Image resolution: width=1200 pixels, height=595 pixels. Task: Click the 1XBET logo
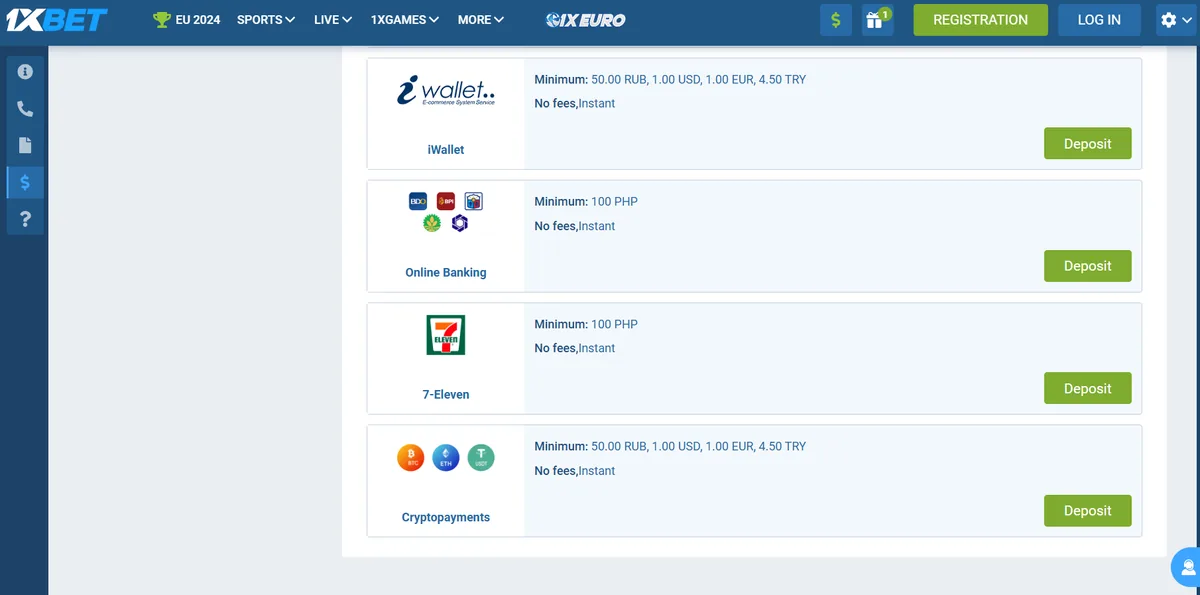tap(57, 20)
